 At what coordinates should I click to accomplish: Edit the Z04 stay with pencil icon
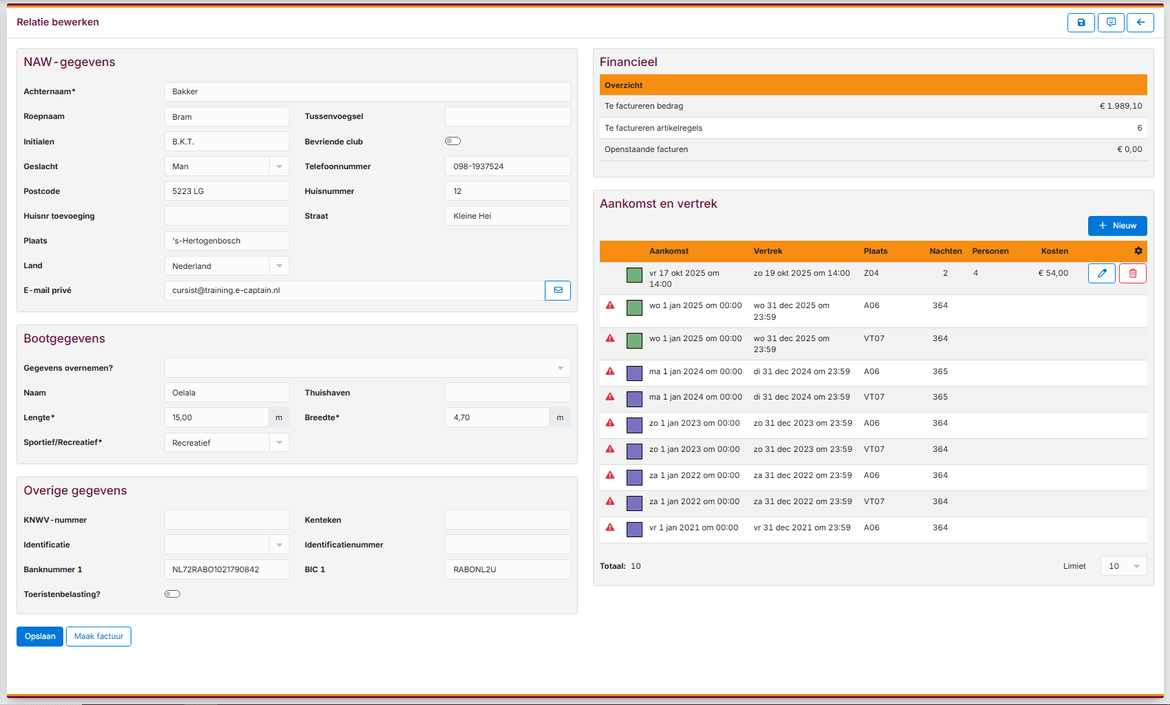(1101, 273)
